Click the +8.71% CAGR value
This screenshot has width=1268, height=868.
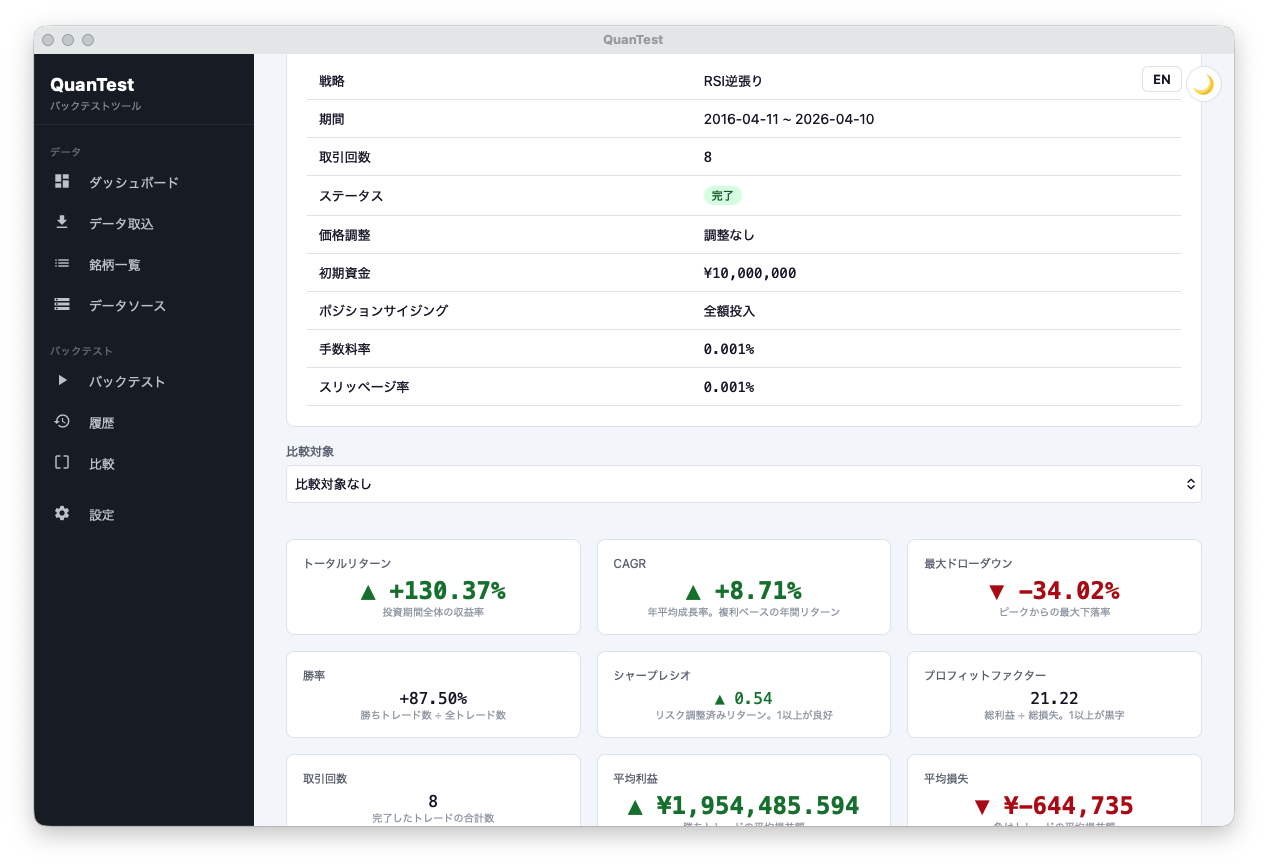coord(757,591)
